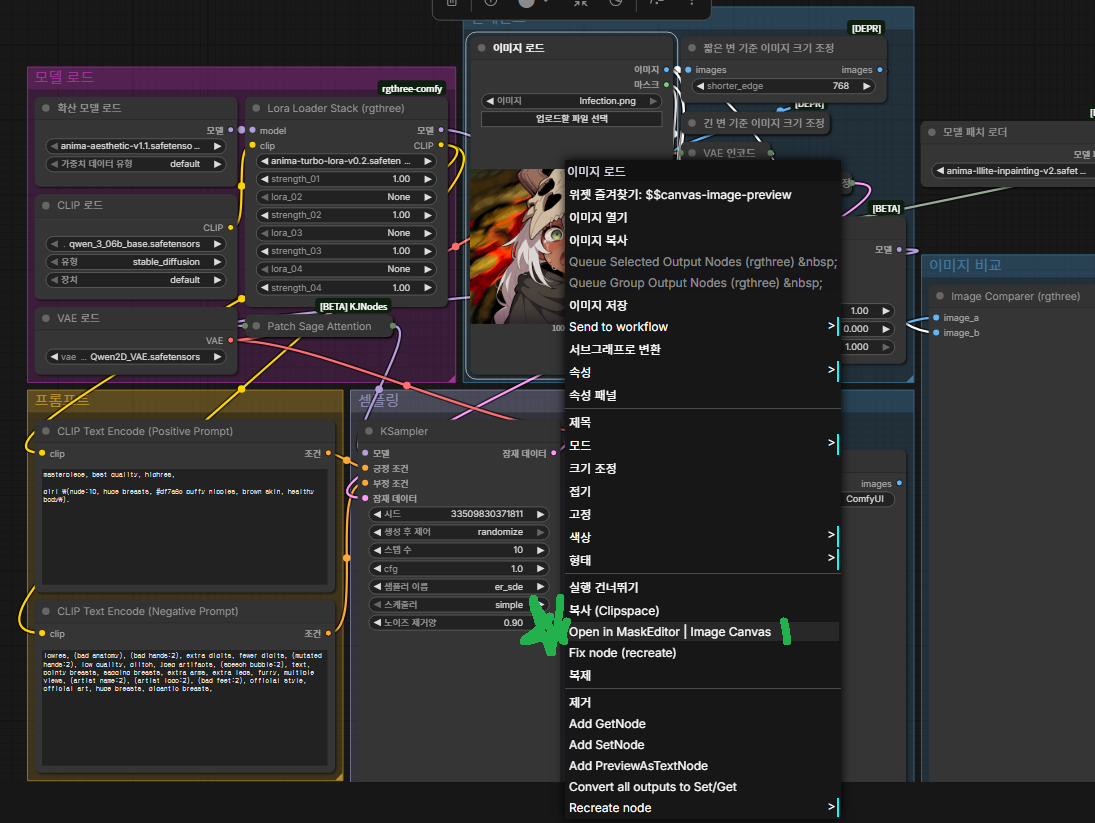Screen dimensions: 1095x823
Task: Click the 업로드할 파일 선택 upload button
Action: coord(571,119)
